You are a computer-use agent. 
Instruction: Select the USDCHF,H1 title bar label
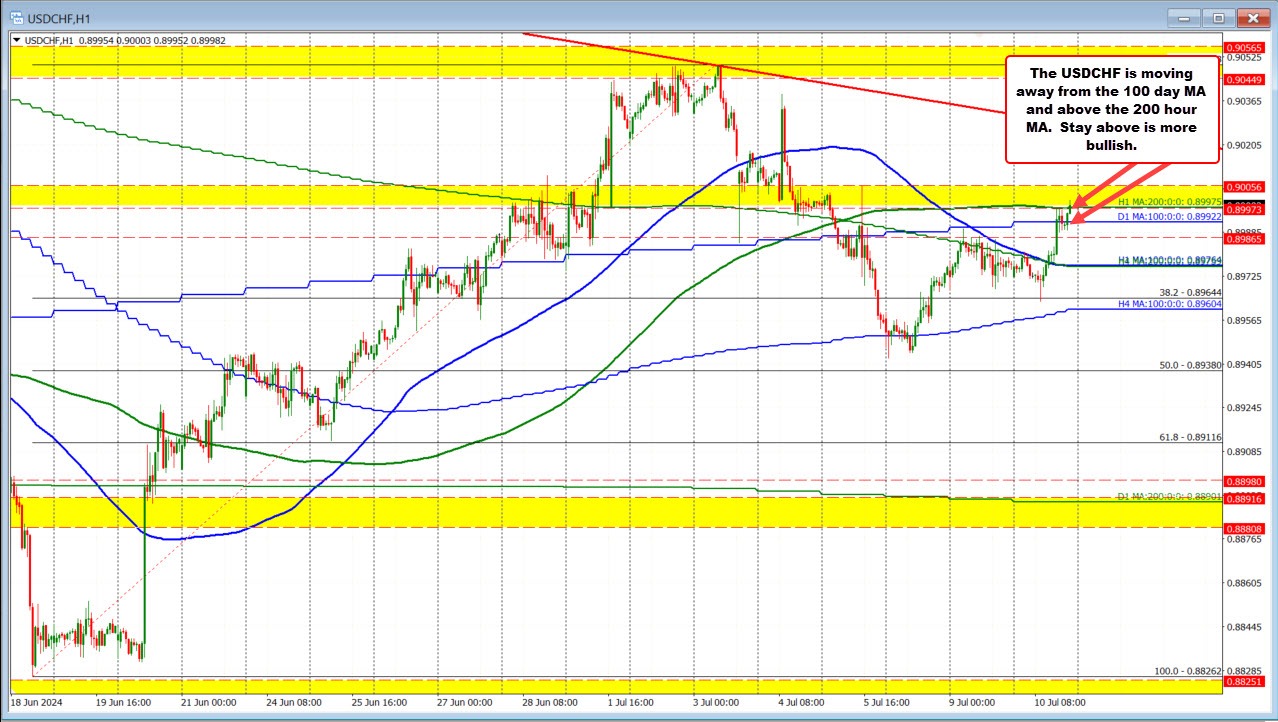[60, 17]
